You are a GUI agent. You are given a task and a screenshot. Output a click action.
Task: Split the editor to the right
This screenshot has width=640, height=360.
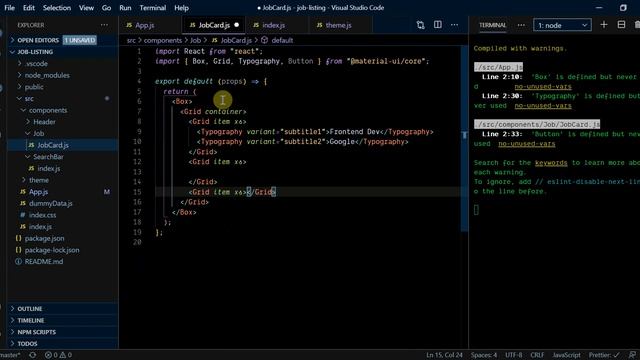(x=438, y=25)
